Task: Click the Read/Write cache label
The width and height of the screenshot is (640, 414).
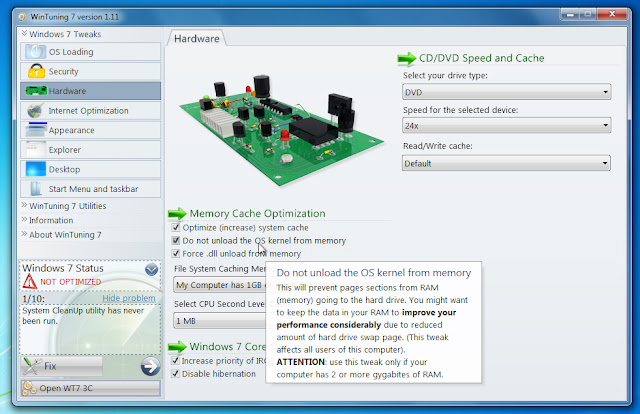Action: click(x=438, y=146)
